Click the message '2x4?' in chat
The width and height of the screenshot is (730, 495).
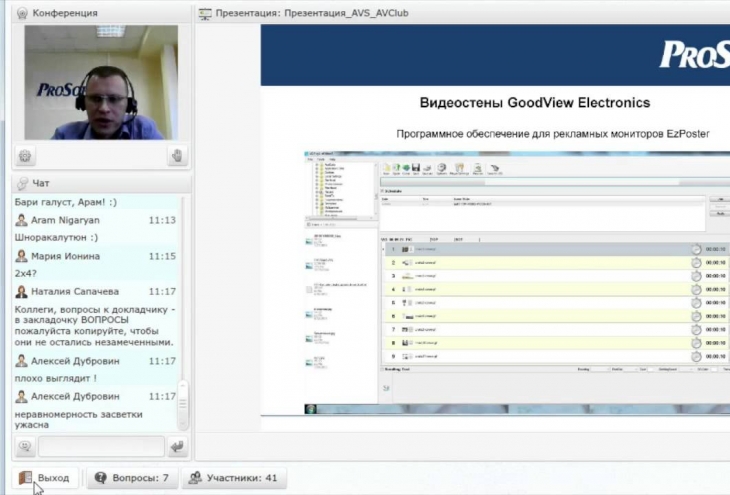coord(26,273)
